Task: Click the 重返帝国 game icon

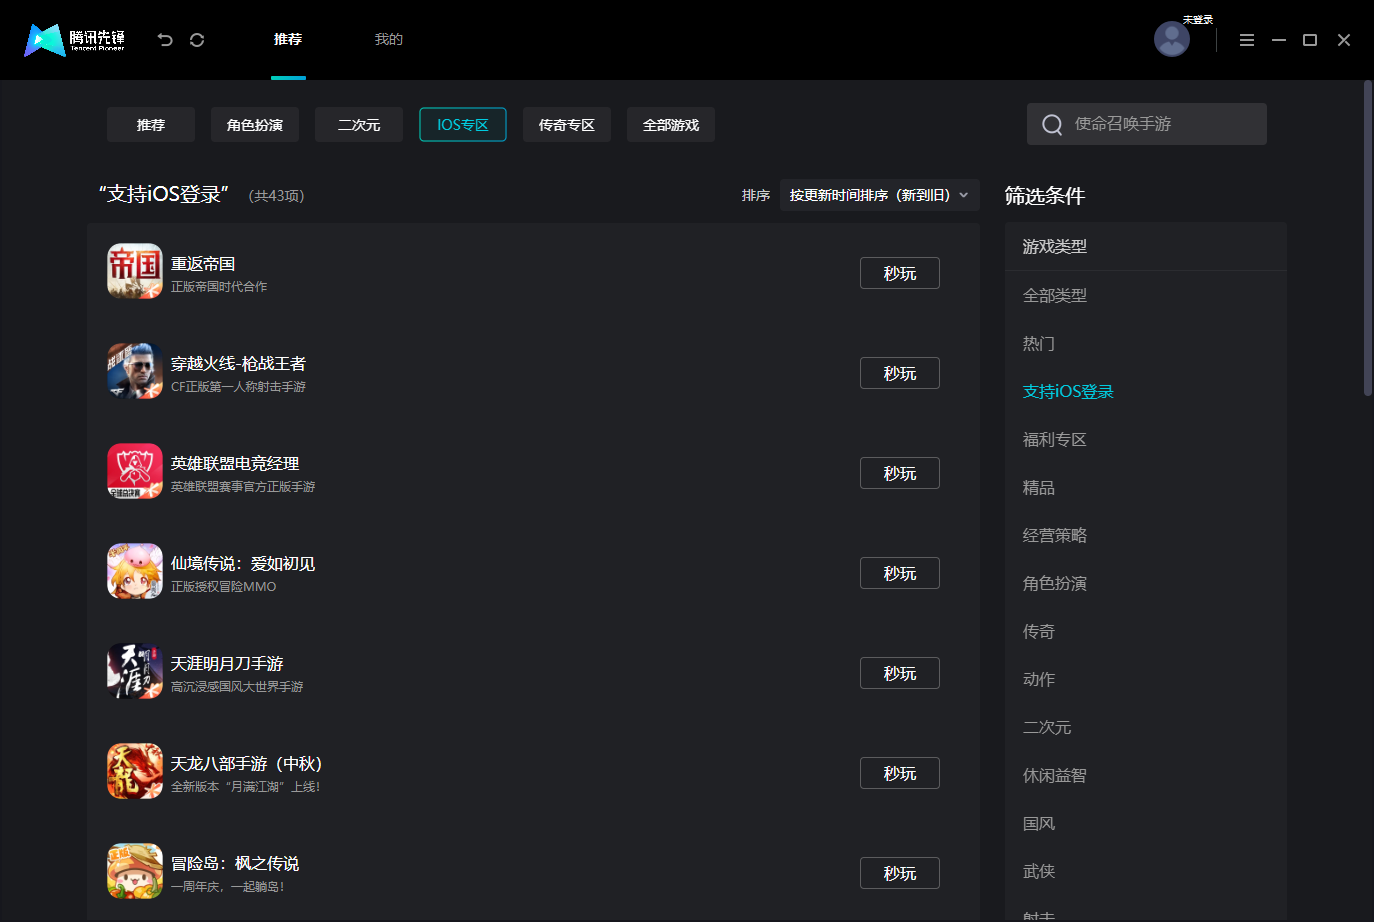Action: pyautogui.click(x=134, y=271)
